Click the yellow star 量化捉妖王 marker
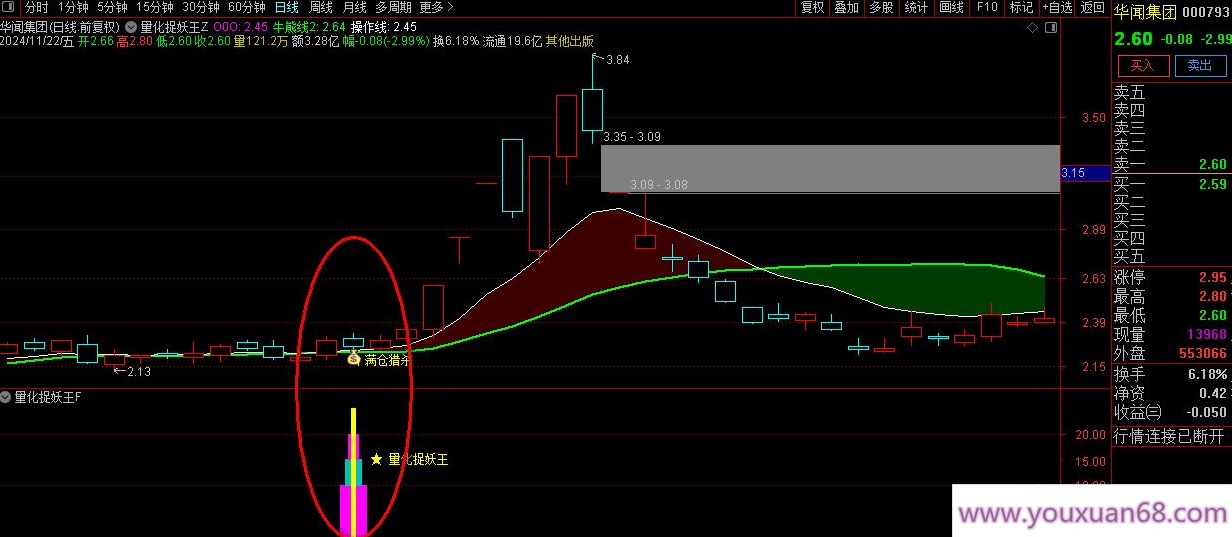This screenshot has height=537, width=1232. pyautogui.click(x=376, y=460)
